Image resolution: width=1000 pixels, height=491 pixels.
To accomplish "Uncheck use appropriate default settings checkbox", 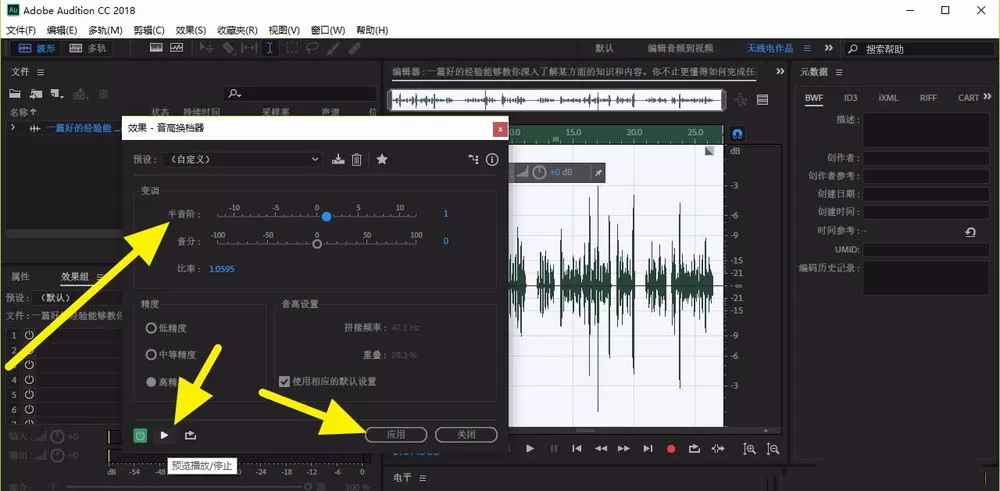I will [284, 381].
